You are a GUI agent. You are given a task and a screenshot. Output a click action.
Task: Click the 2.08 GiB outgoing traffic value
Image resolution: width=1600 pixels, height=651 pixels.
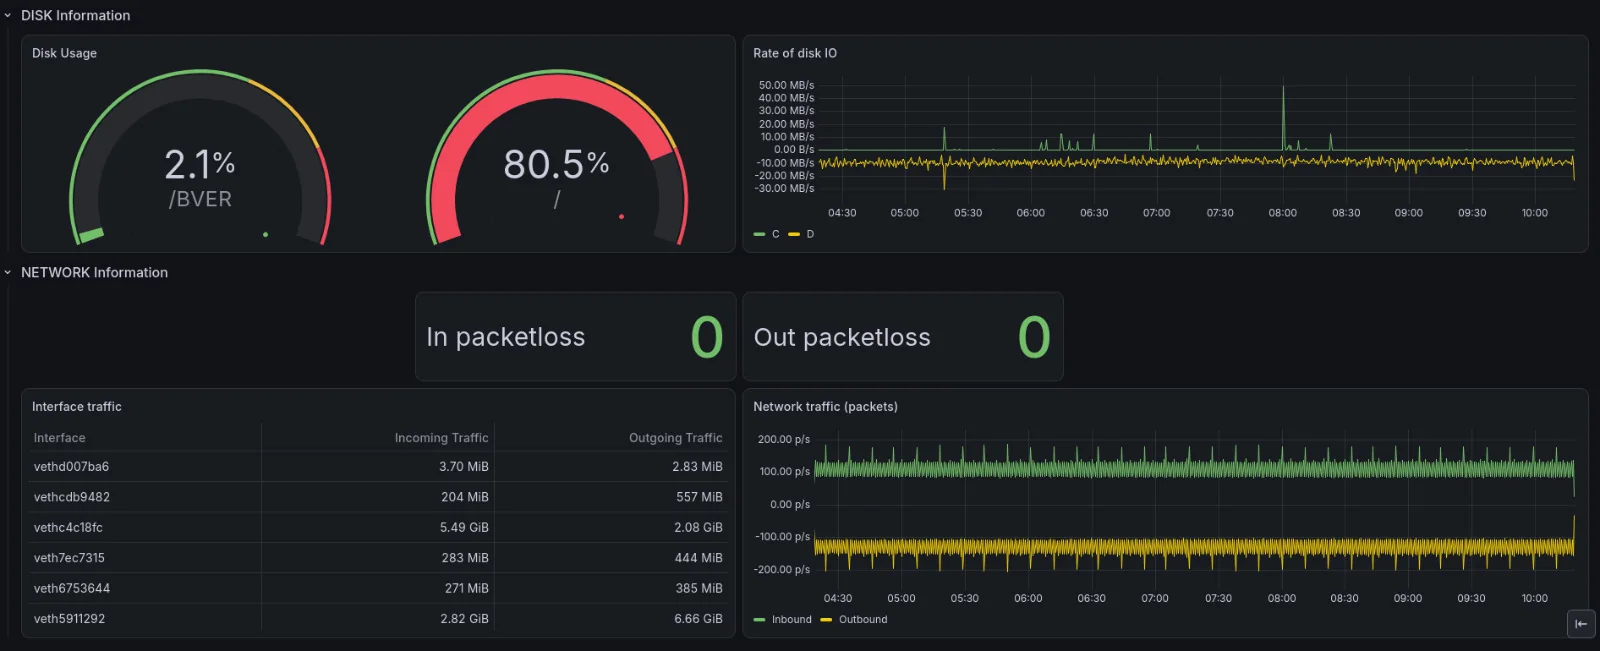[x=698, y=528]
